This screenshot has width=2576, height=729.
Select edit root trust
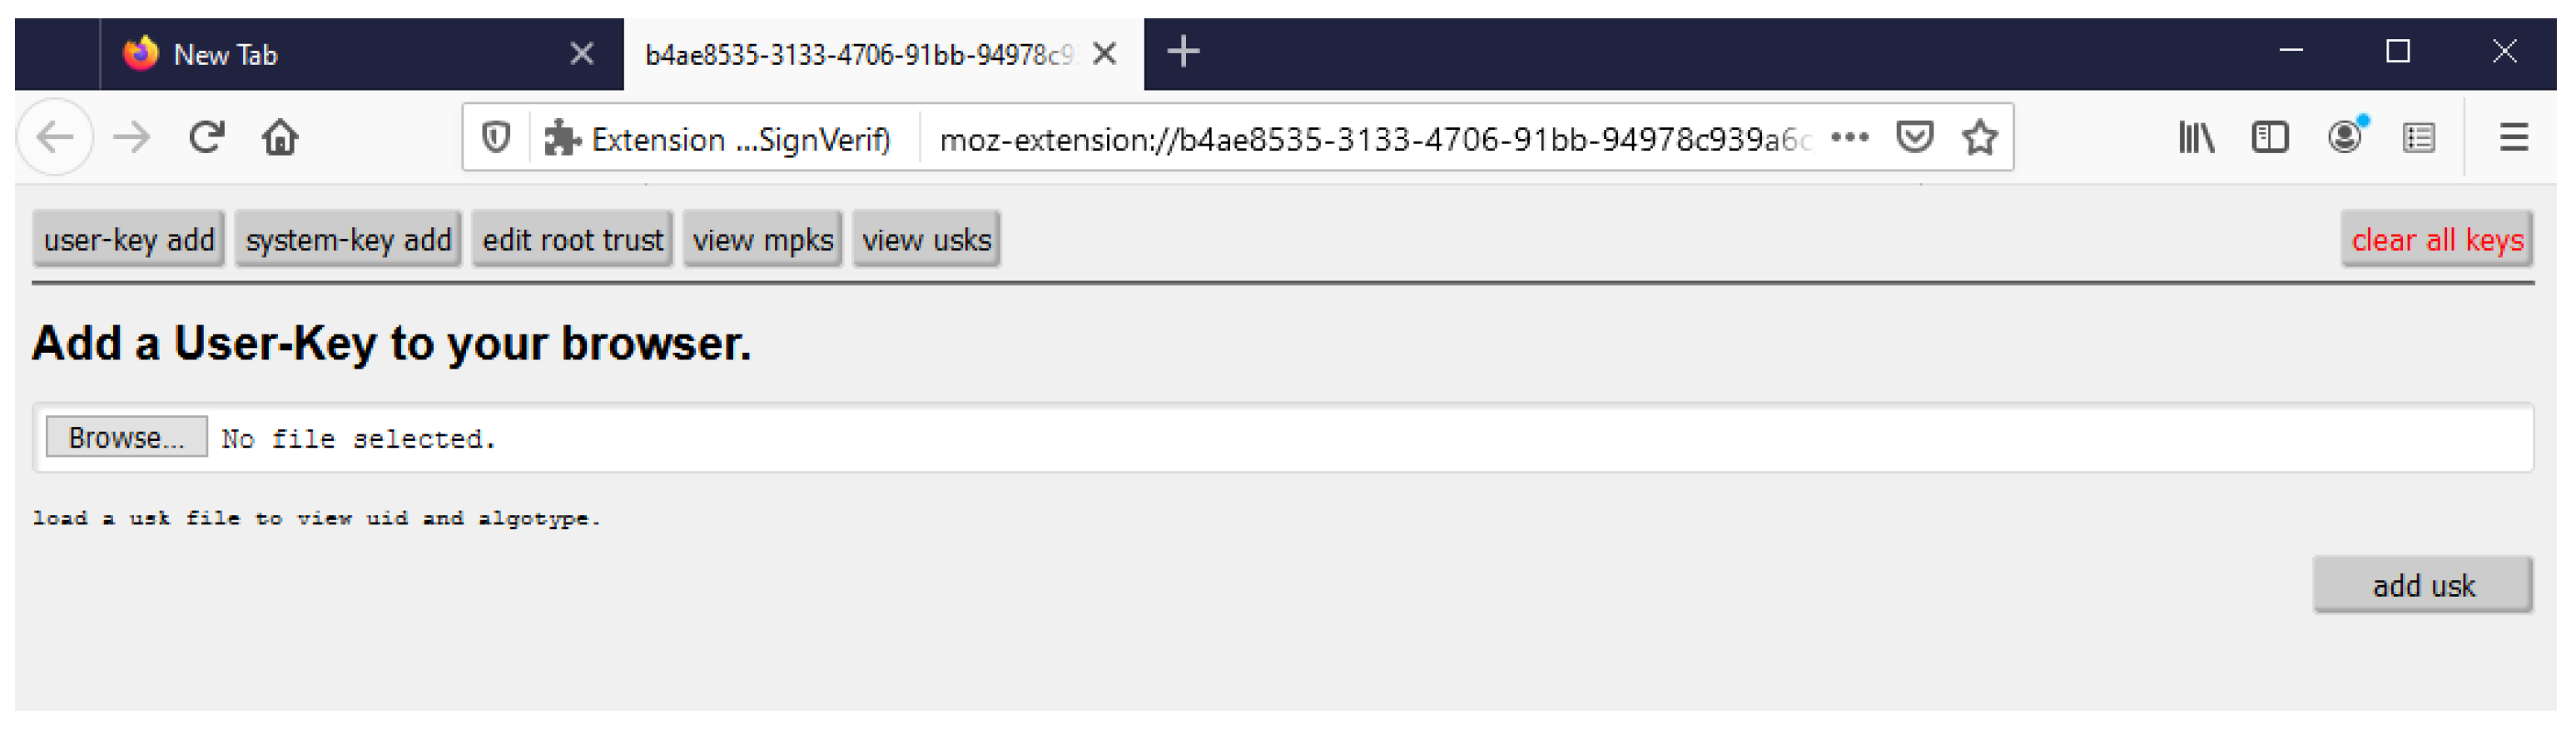point(572,240)
